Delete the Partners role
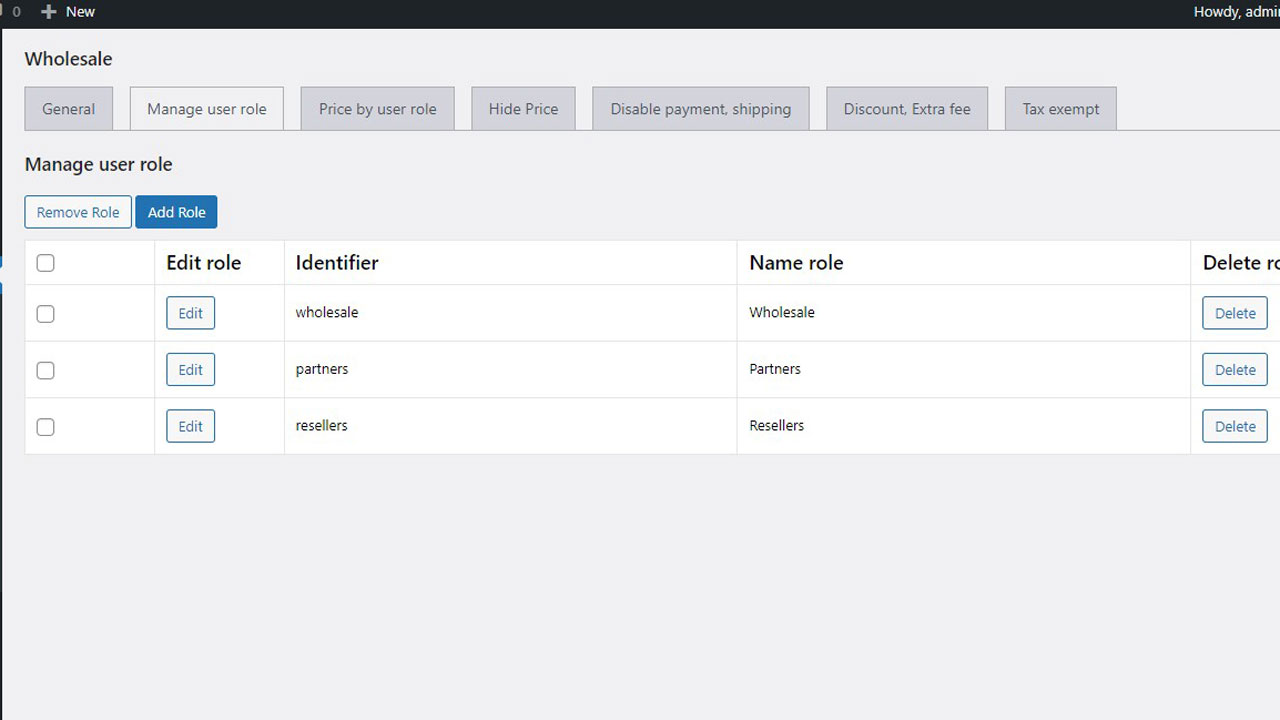This screenshot has height=720, width=1280. [x=1235, y=370]
